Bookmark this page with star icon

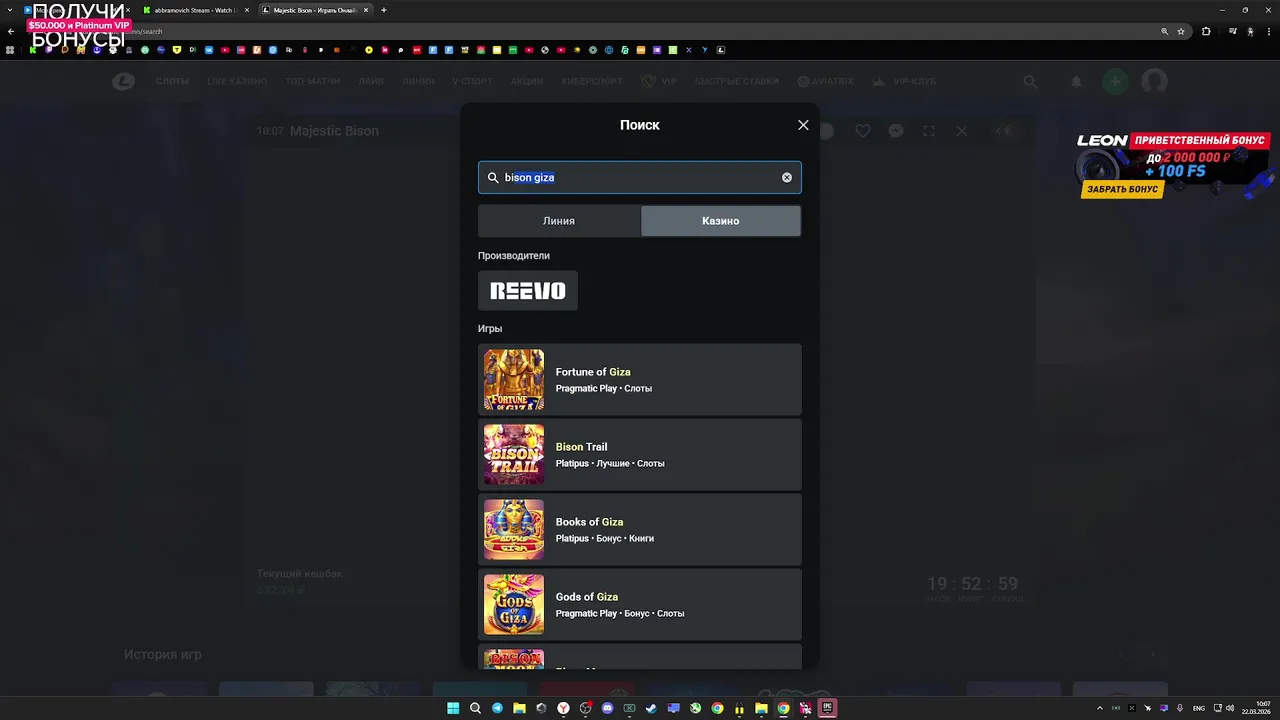coord(1181,31)
